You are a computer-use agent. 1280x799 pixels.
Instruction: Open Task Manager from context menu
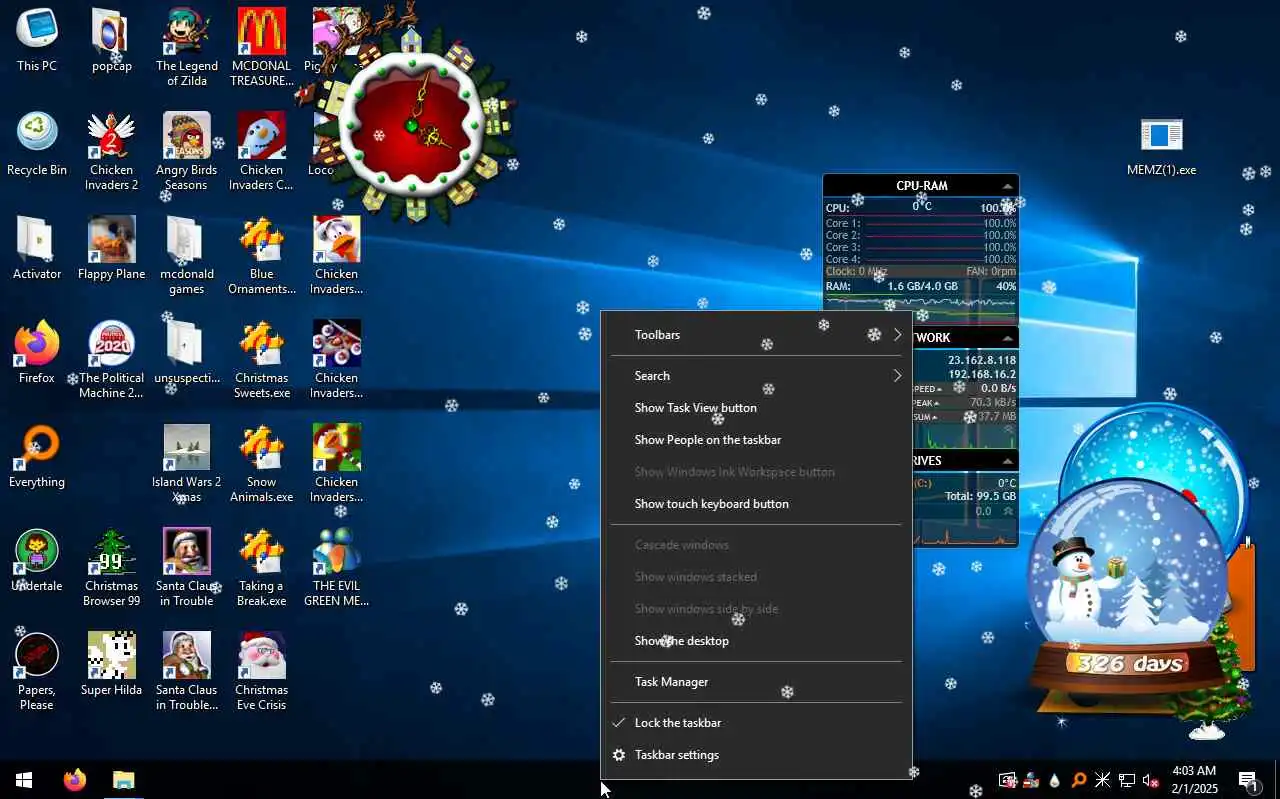(x=756, y=682)
